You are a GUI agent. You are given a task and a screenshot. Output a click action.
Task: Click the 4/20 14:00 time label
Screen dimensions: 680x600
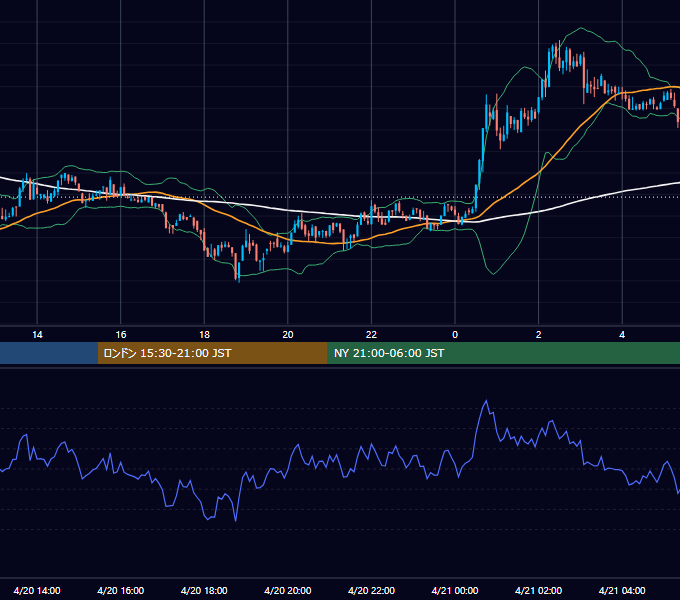click(x=37, y=590)
